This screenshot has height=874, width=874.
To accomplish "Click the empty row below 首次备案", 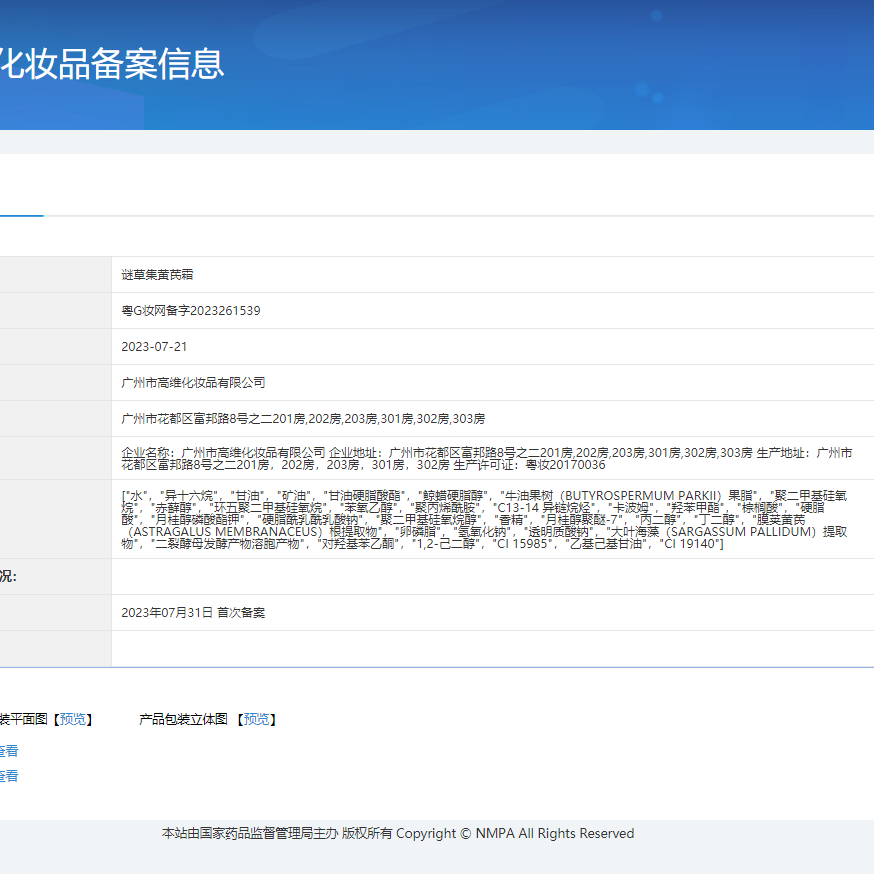I will point(490,649).
